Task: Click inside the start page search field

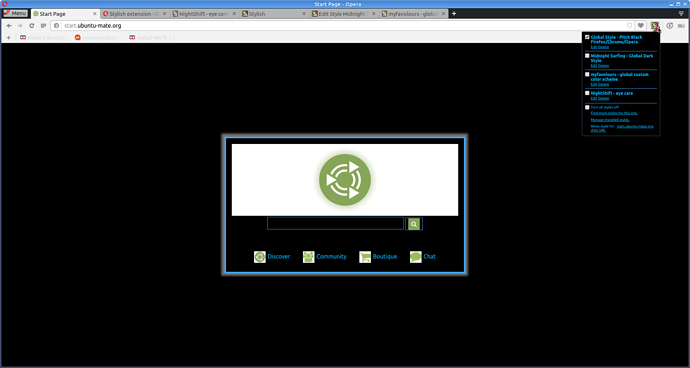Action: pos(335,224)
